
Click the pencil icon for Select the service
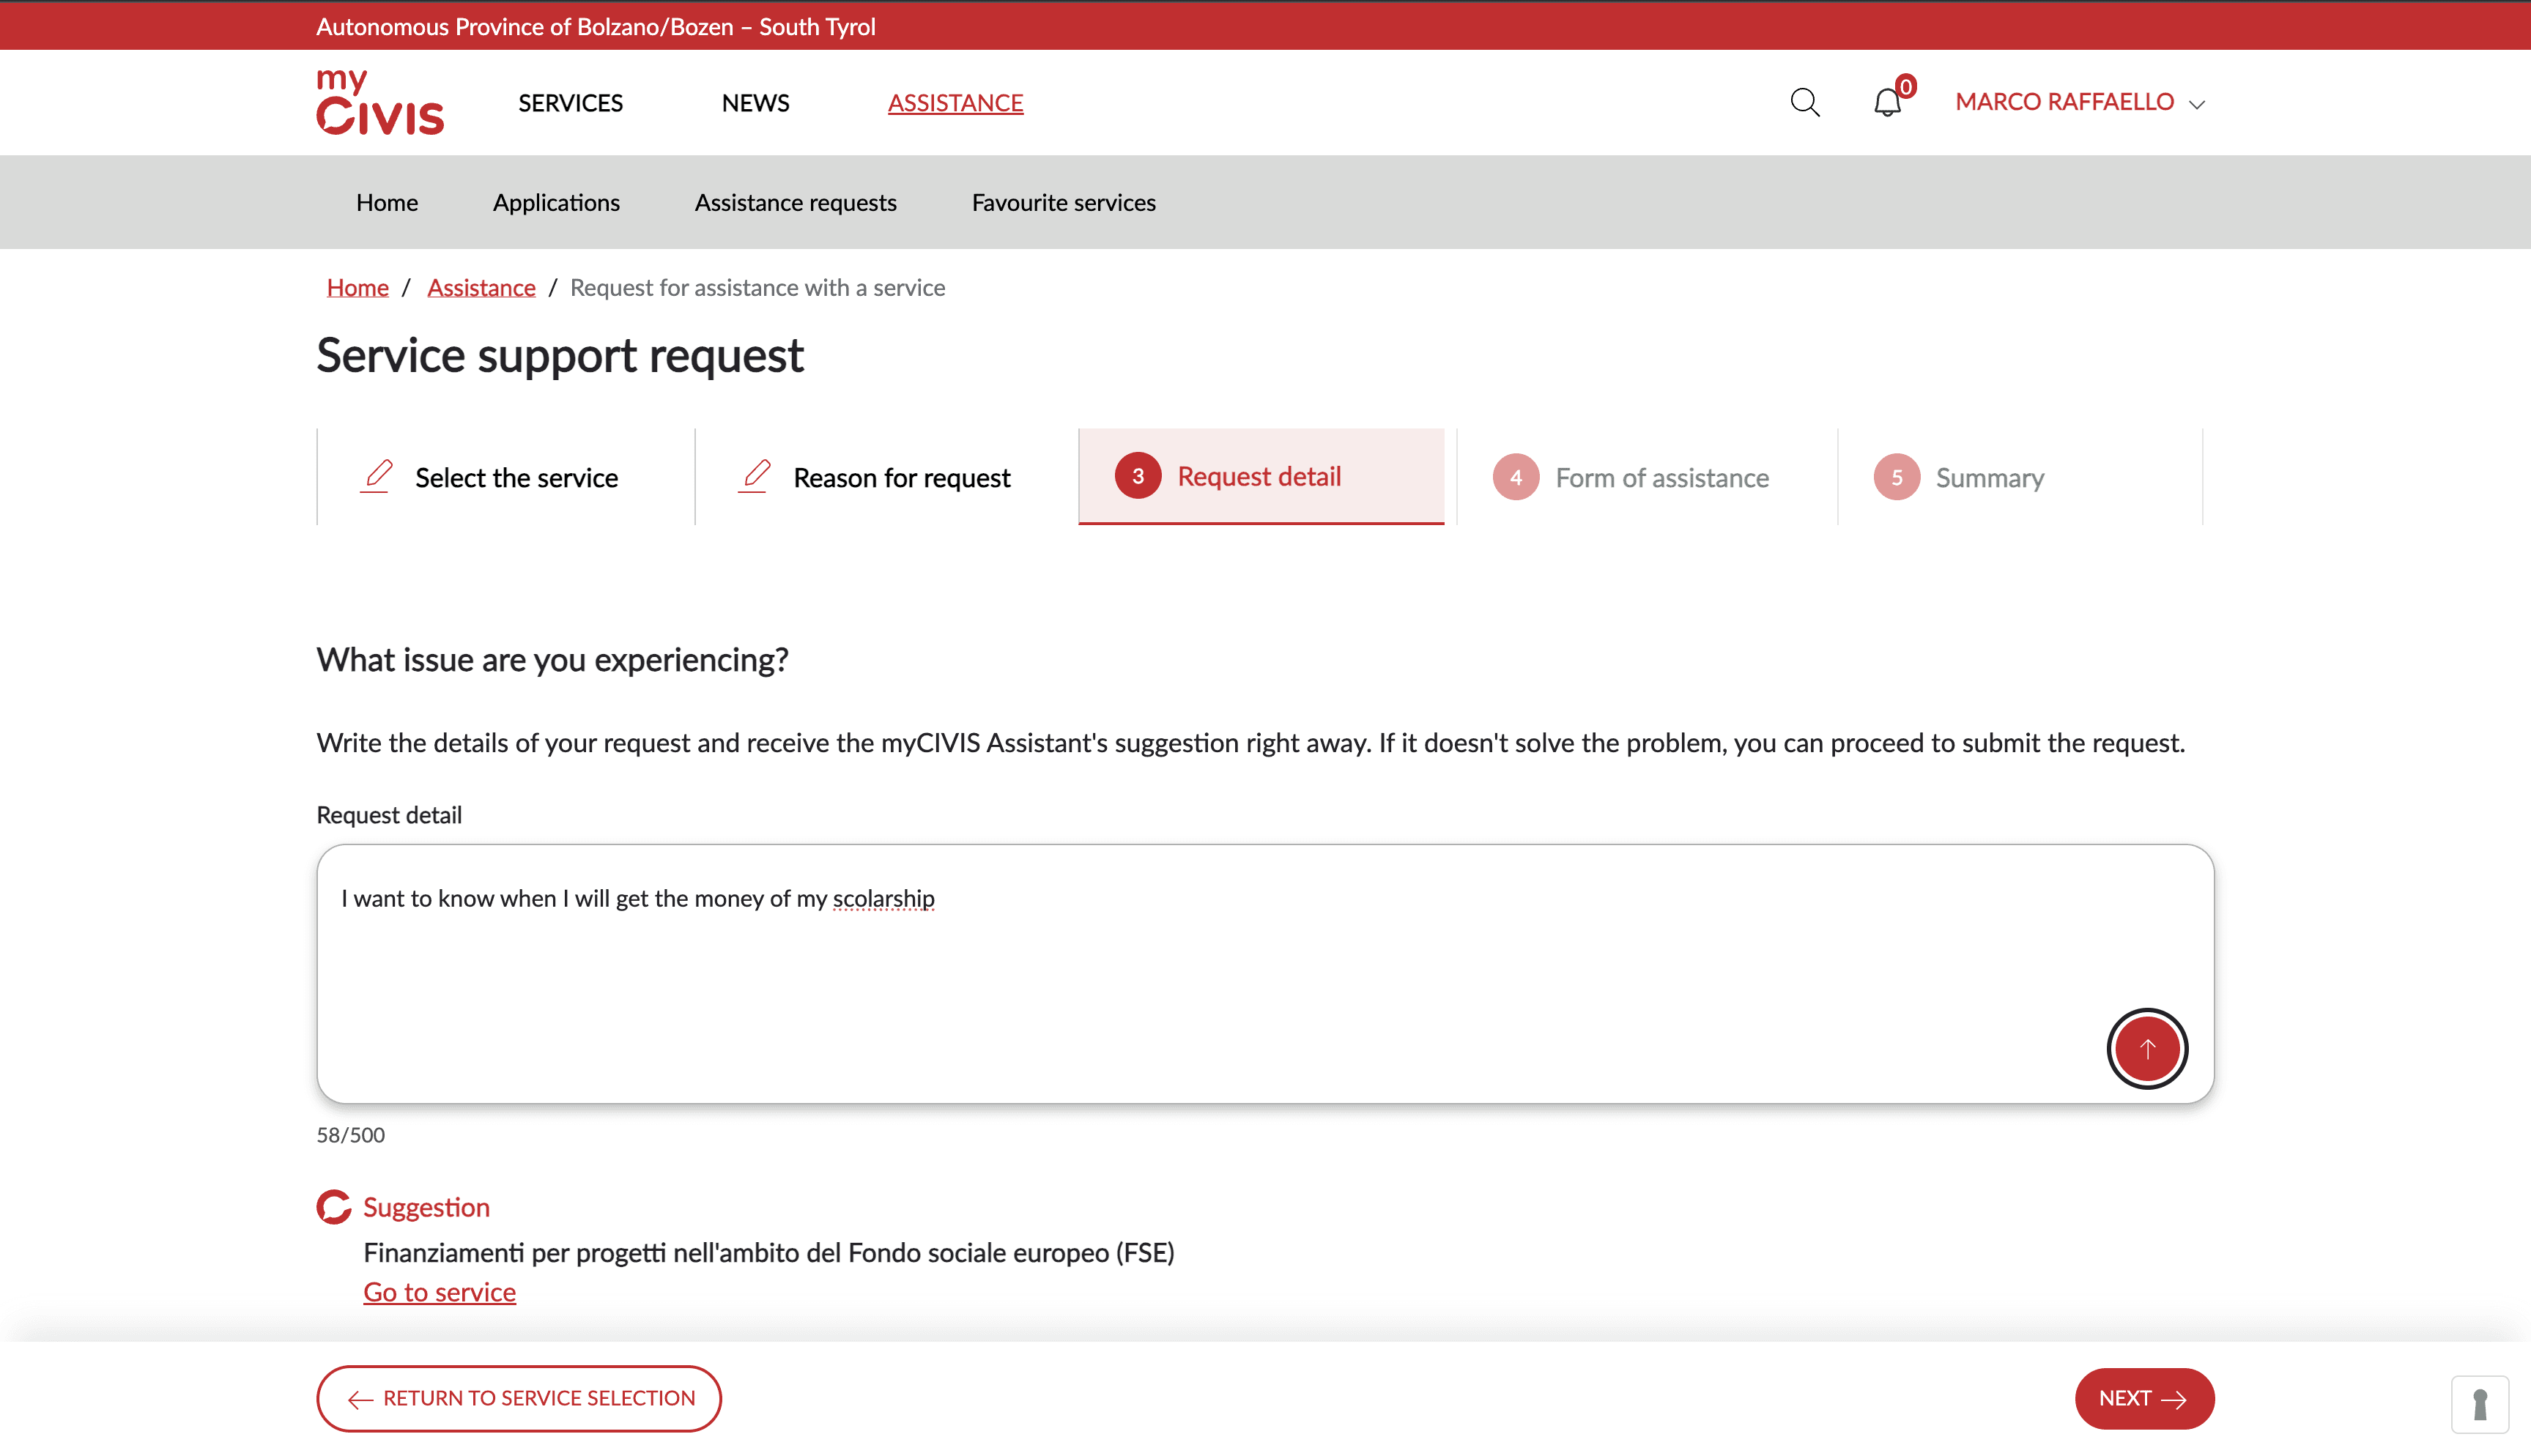[x=377, y=476]
